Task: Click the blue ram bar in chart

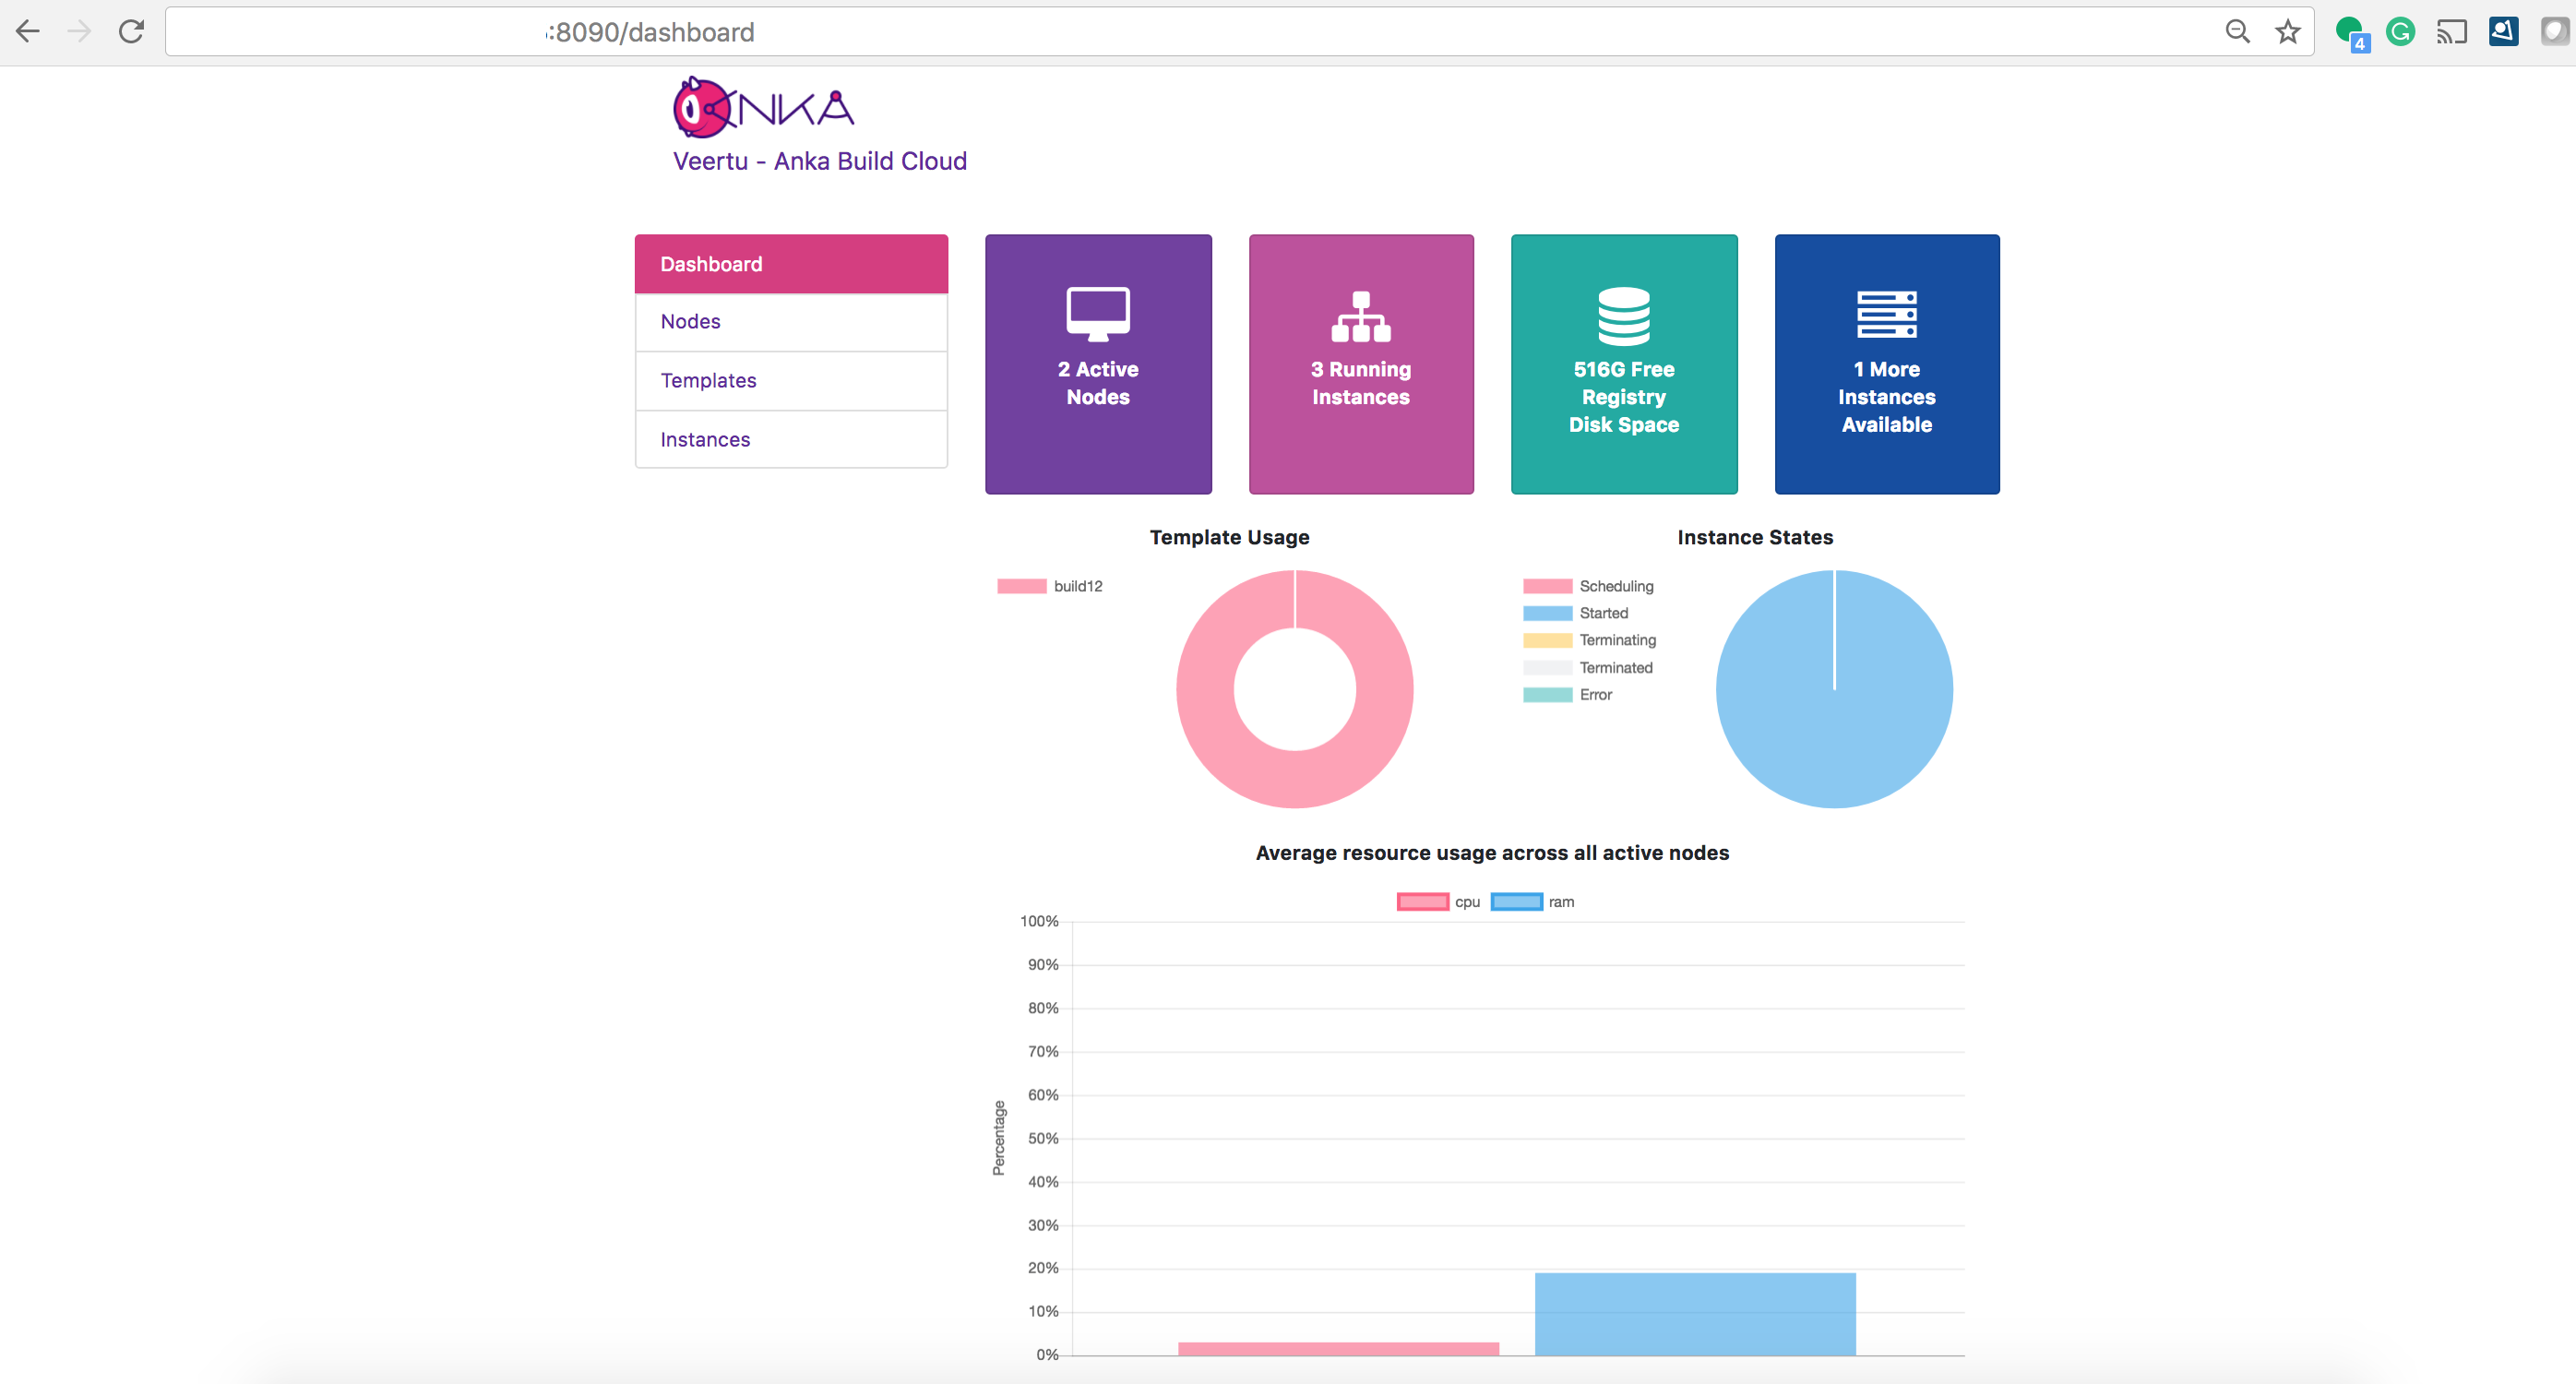Action: pyautogui.click(x=1694, y=1313)
